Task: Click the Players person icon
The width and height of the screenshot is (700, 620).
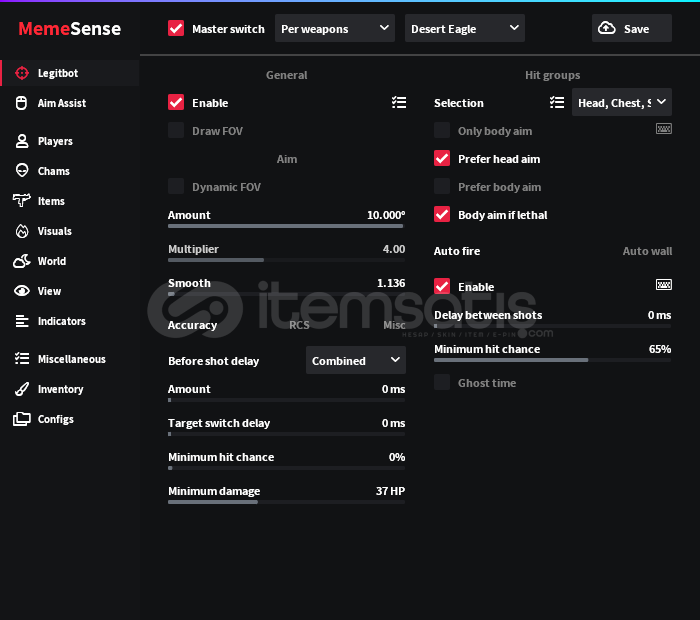Action: tap(21, 141)
